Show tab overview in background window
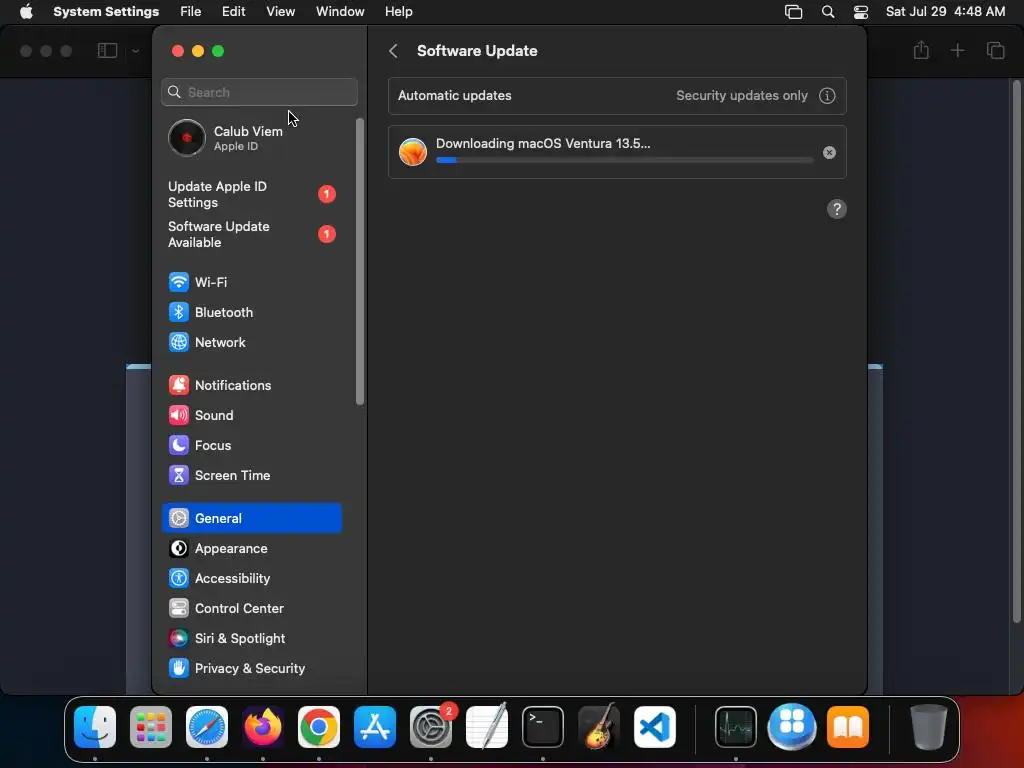The height and width of the screenshot is (768, 1024). pos(995,50)
